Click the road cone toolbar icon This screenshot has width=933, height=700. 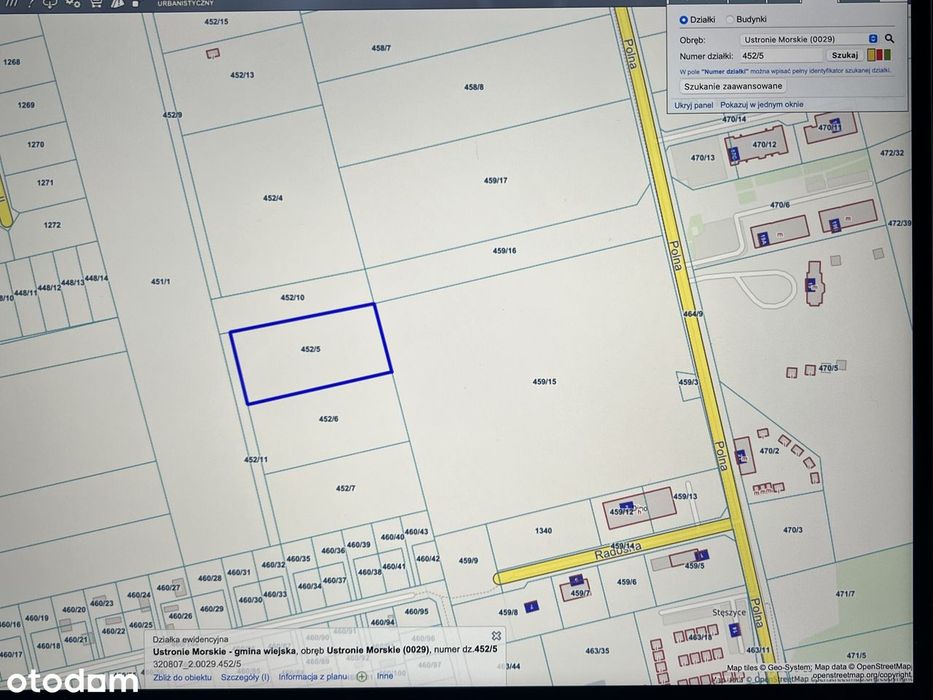point(117,3)
